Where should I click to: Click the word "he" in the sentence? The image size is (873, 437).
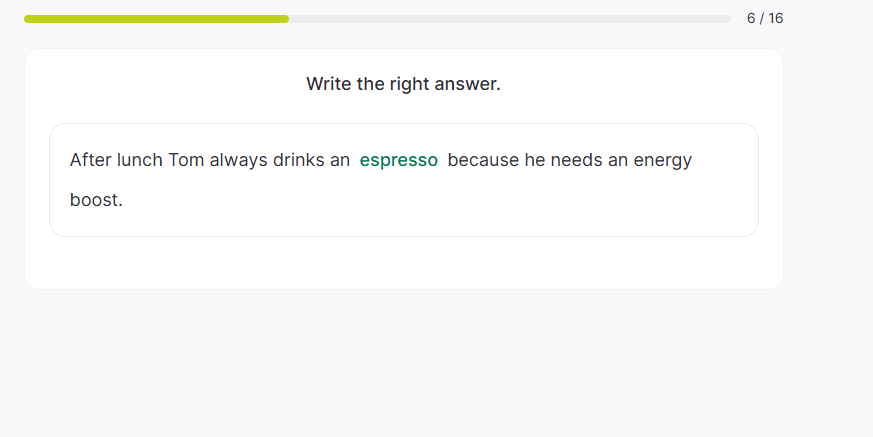(535, 160)
